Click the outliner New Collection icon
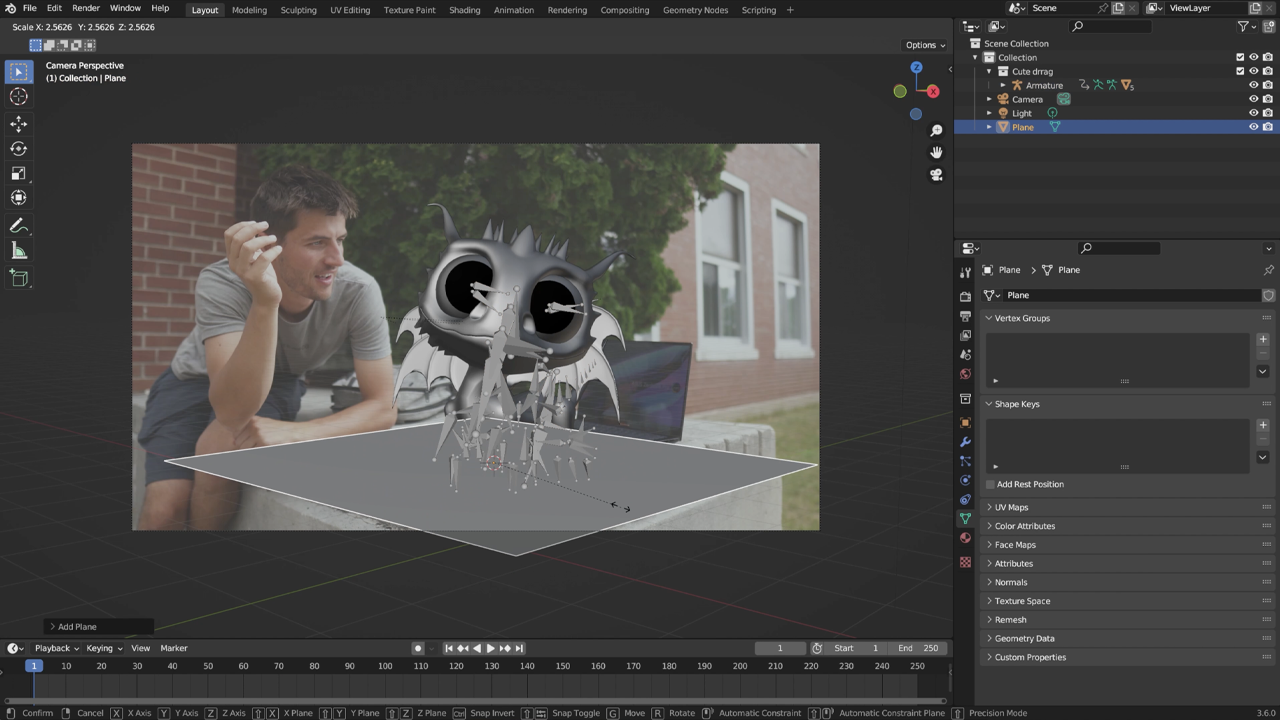 tap(1268, 26)
